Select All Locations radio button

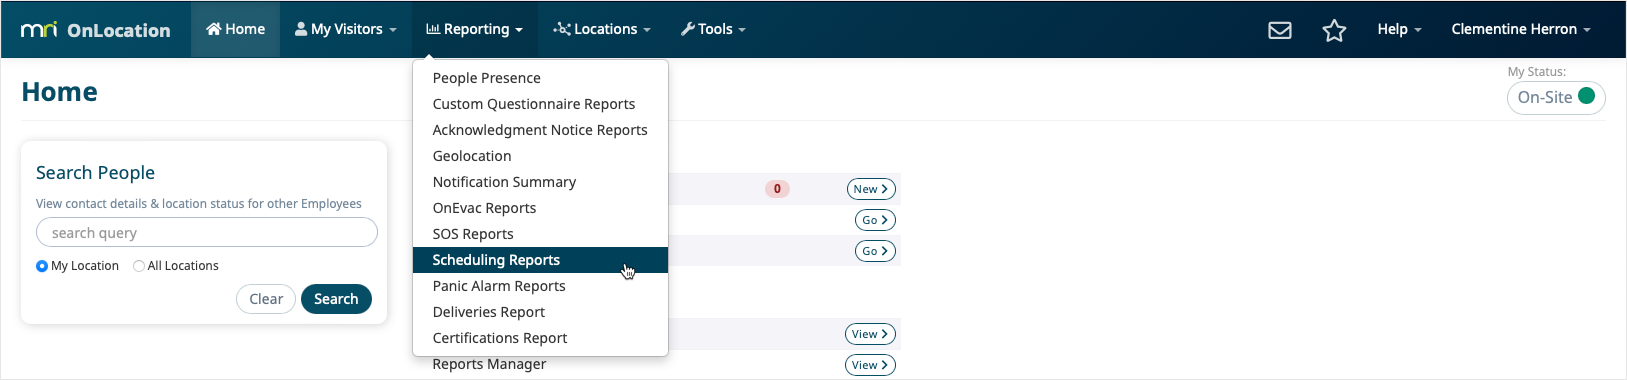[139, 266]
